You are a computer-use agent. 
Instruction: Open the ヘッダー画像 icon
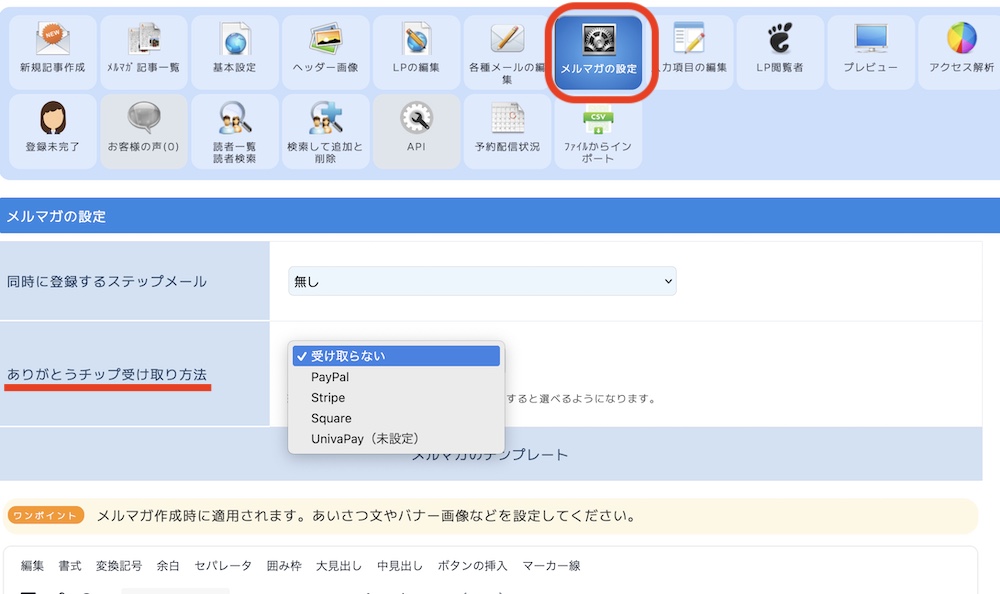(x=326, y=41)
